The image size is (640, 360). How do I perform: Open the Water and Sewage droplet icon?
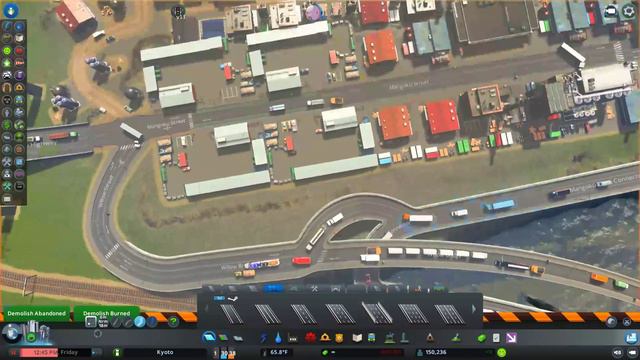pos(278,338)
